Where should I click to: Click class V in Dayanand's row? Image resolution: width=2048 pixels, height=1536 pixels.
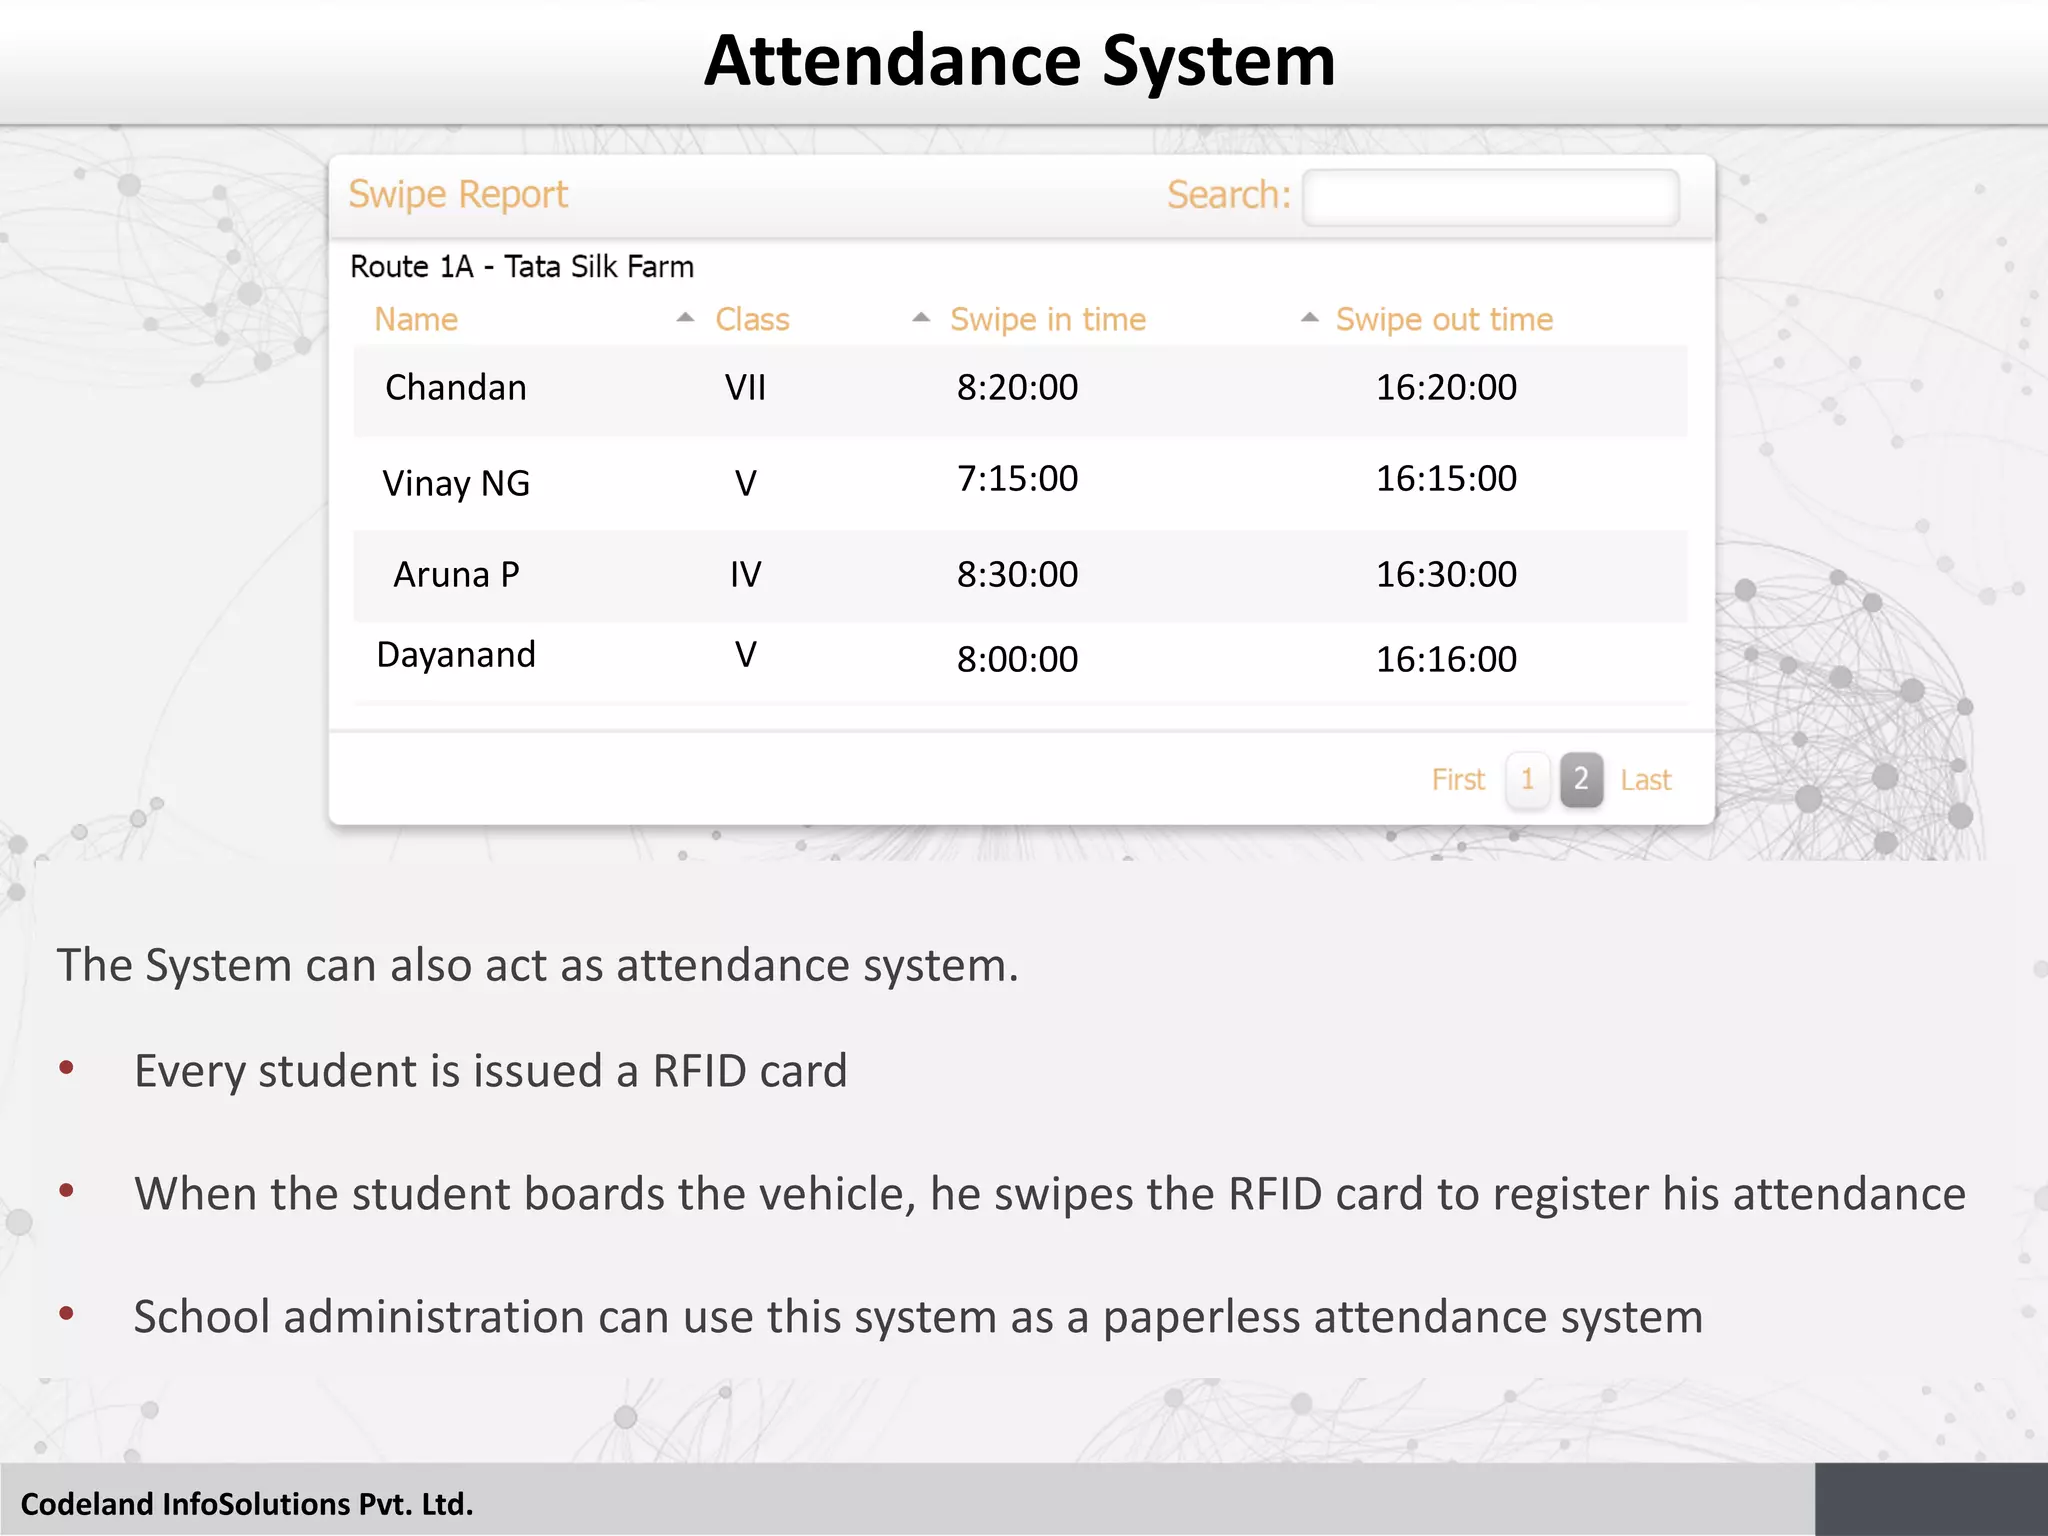coord(746,655)
